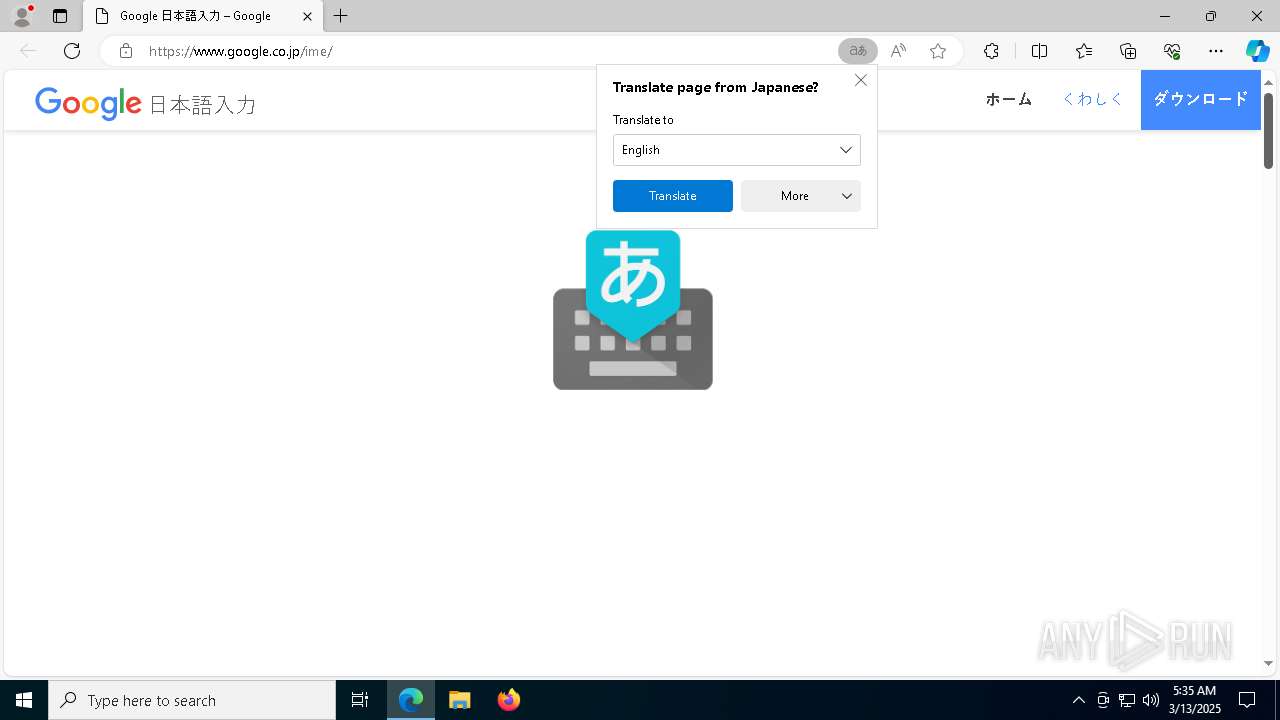Open Copilot sidebar icon
Image resolution: width=1280 pixels, height=720 pixels.
pyautogui.click(x=1257, y=51)
